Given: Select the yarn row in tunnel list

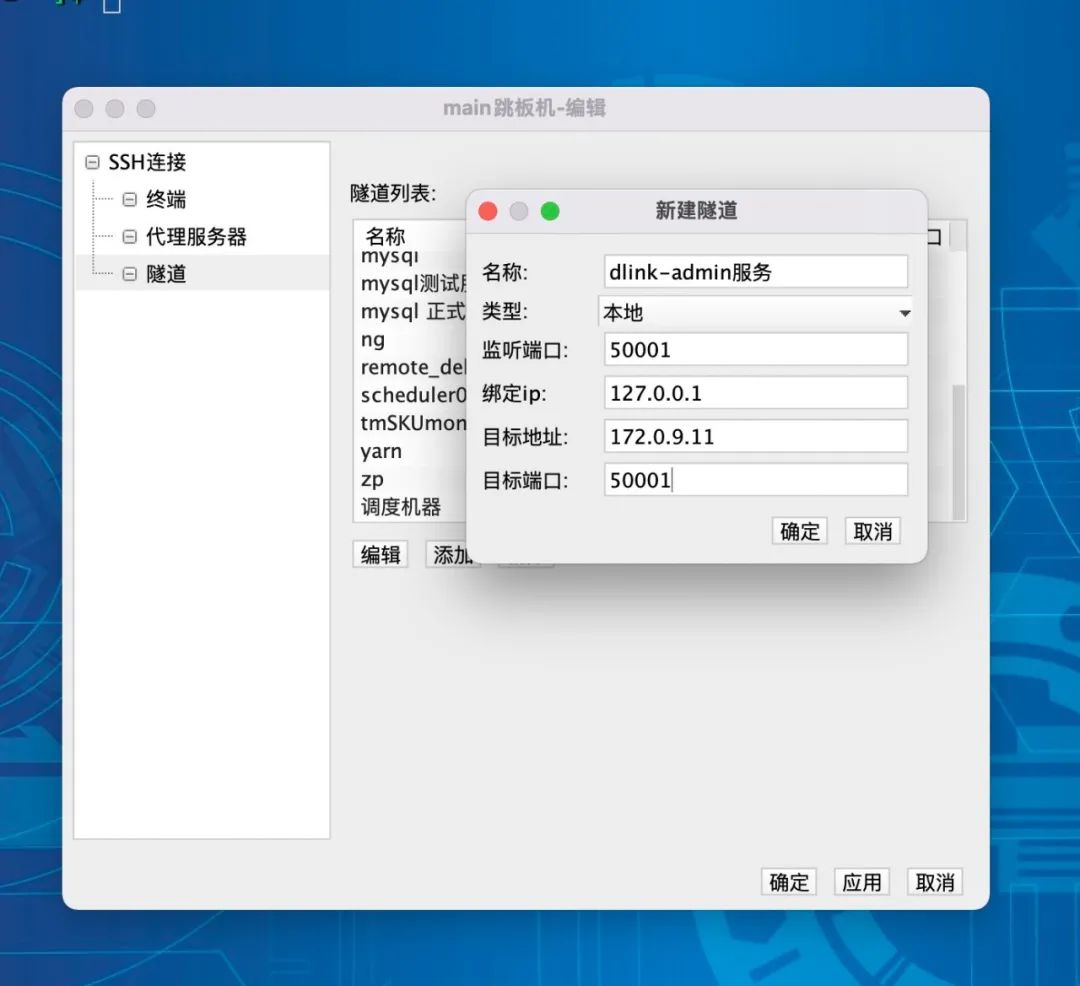Looking at the screenshot, I should click(x=411, y=451).
